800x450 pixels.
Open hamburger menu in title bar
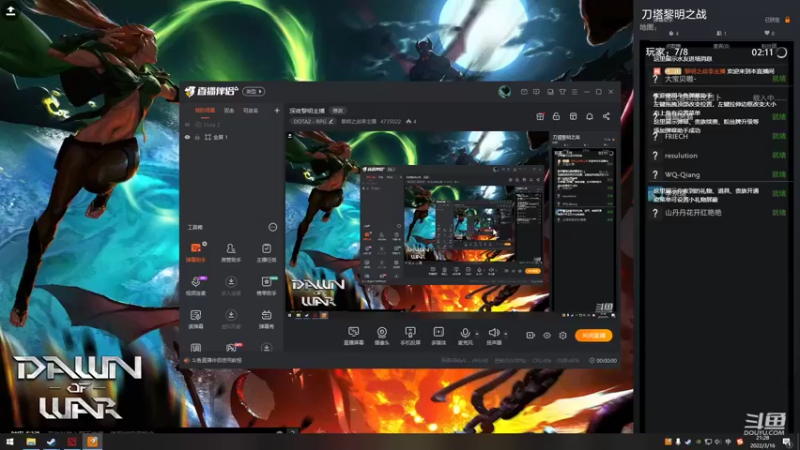pos(574,92)
